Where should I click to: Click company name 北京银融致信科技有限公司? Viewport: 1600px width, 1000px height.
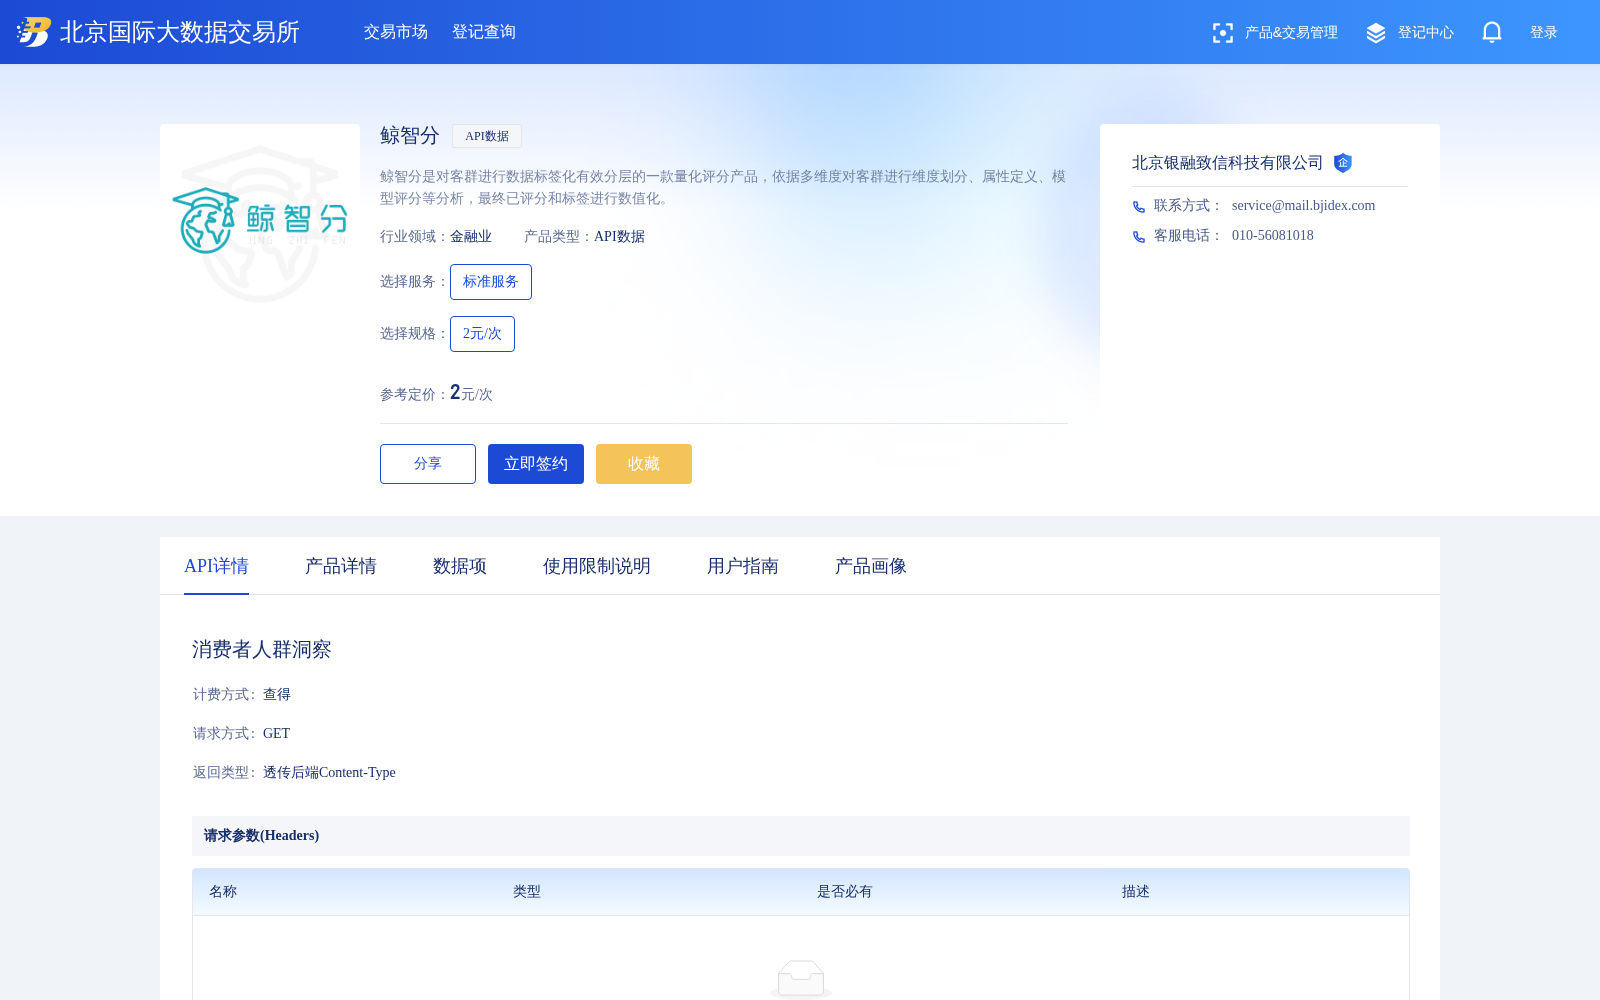pos(1227,163)
